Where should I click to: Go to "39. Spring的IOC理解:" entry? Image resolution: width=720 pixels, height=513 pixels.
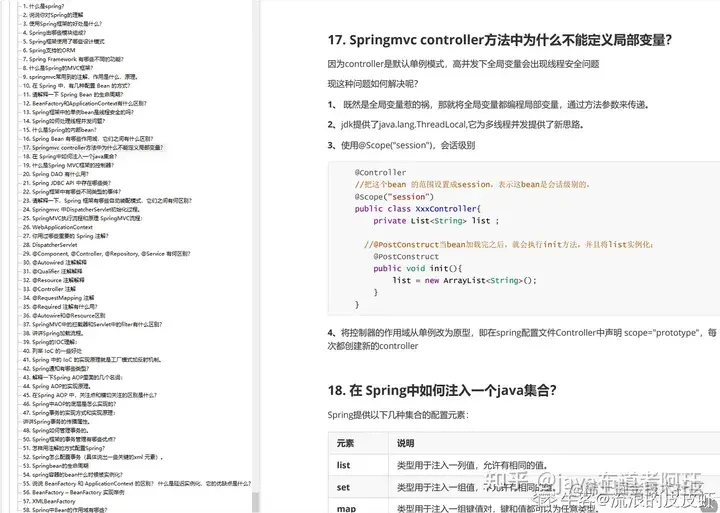pyautogui.click(x=51, y=342)
